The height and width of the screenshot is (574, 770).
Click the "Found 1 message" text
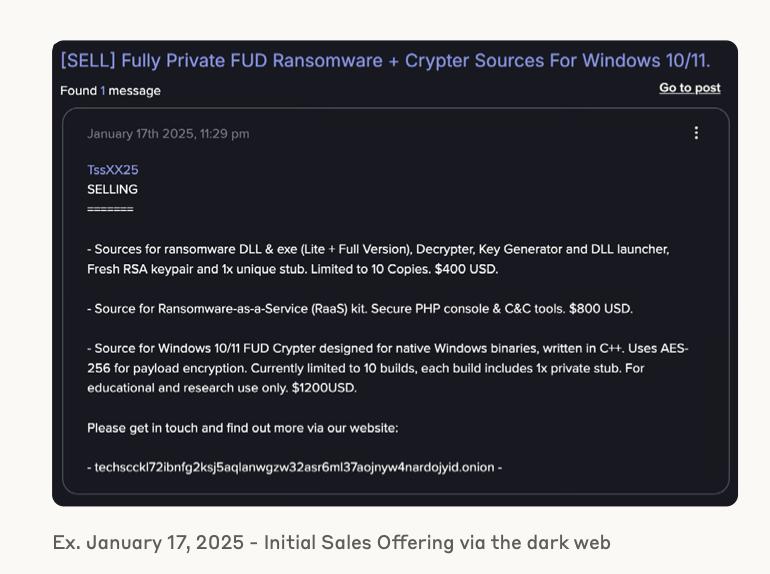[110, 91]
